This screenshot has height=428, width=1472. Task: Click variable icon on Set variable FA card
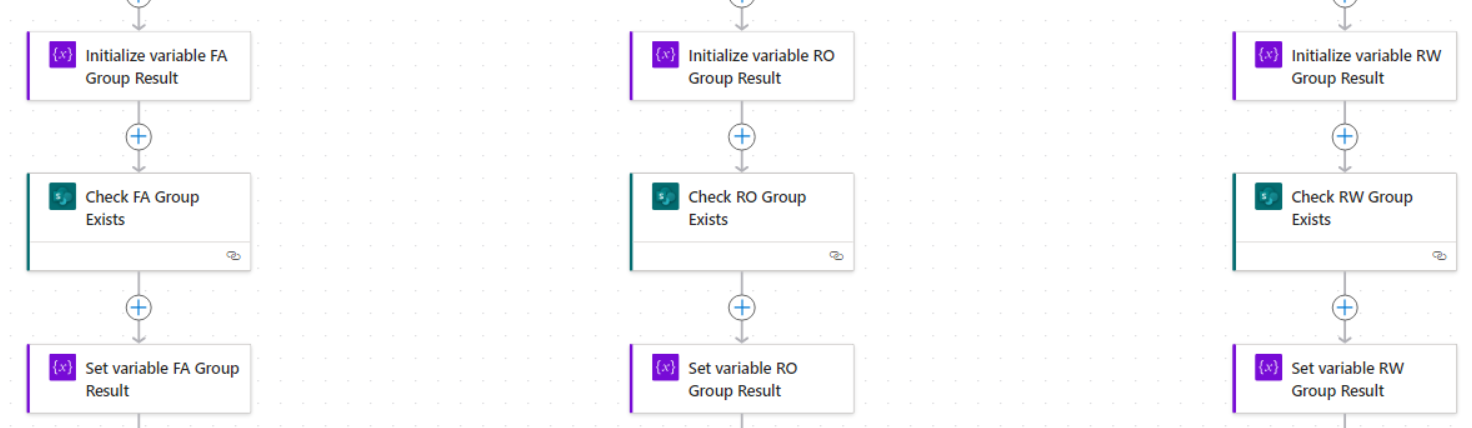[63, 367]
